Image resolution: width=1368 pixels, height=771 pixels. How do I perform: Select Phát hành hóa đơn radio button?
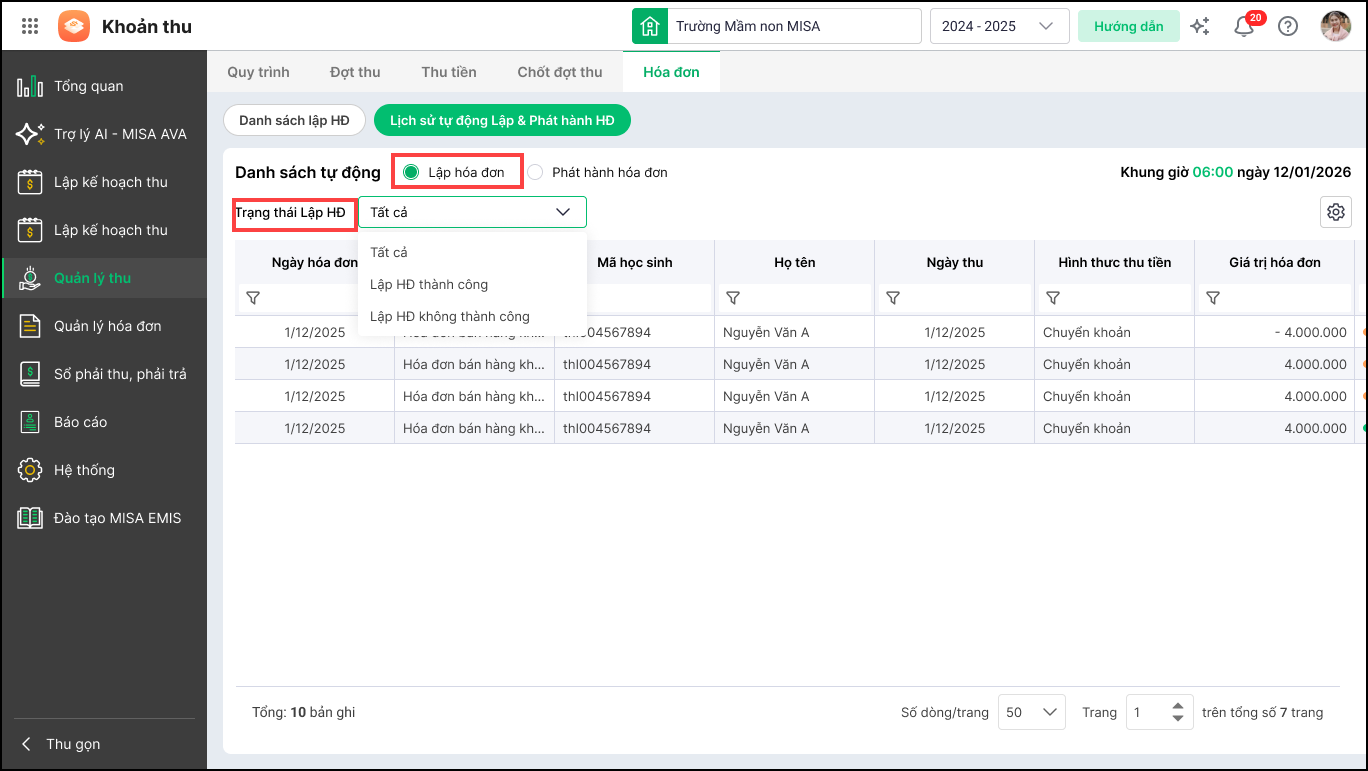535,172
